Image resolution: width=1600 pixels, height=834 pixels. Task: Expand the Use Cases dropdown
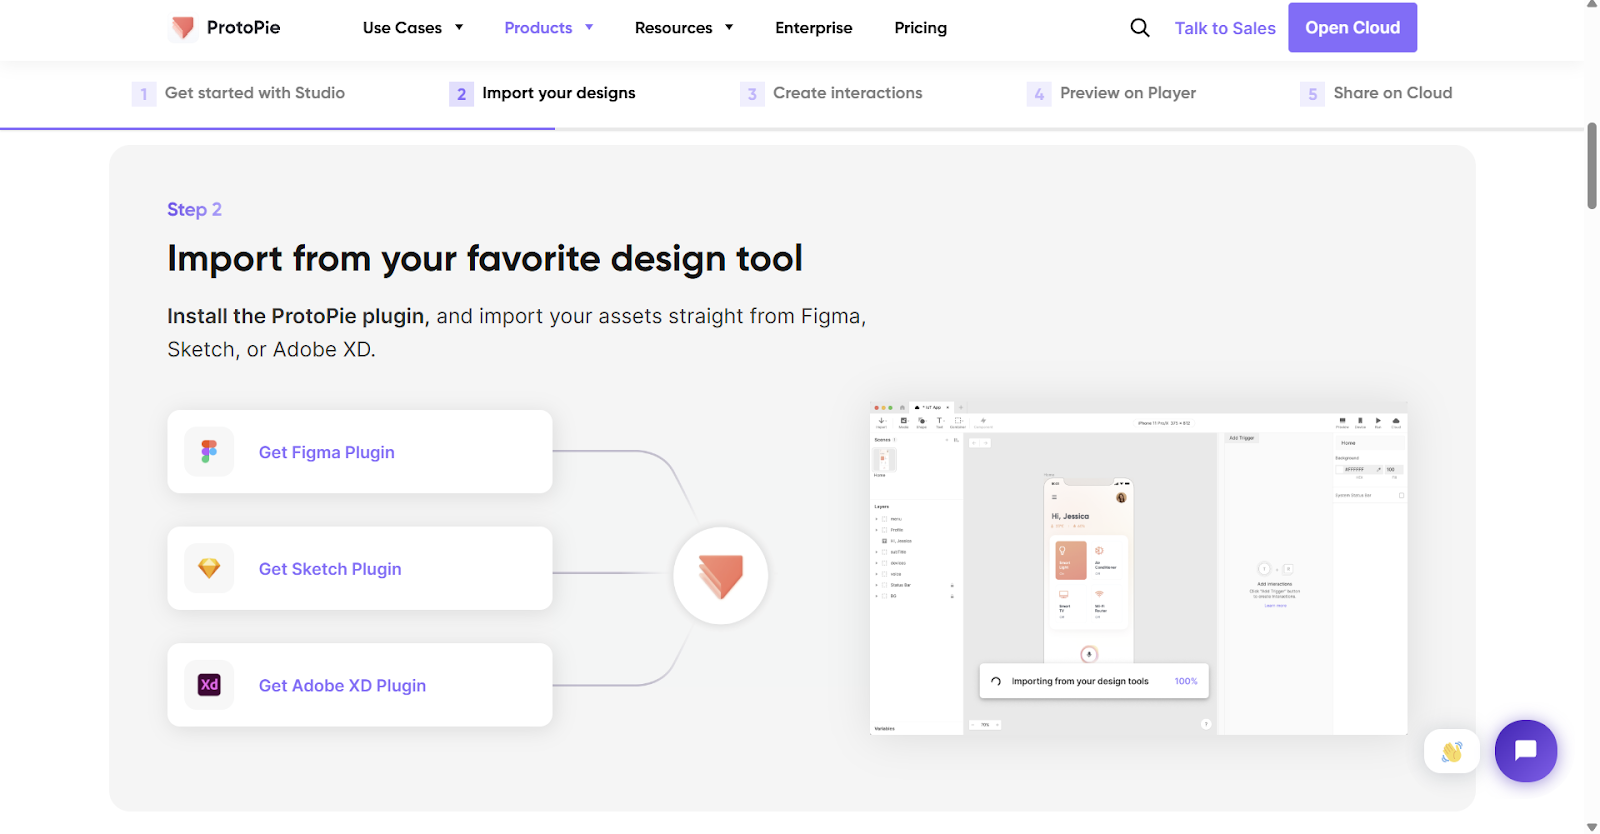(x=412, y=28)
